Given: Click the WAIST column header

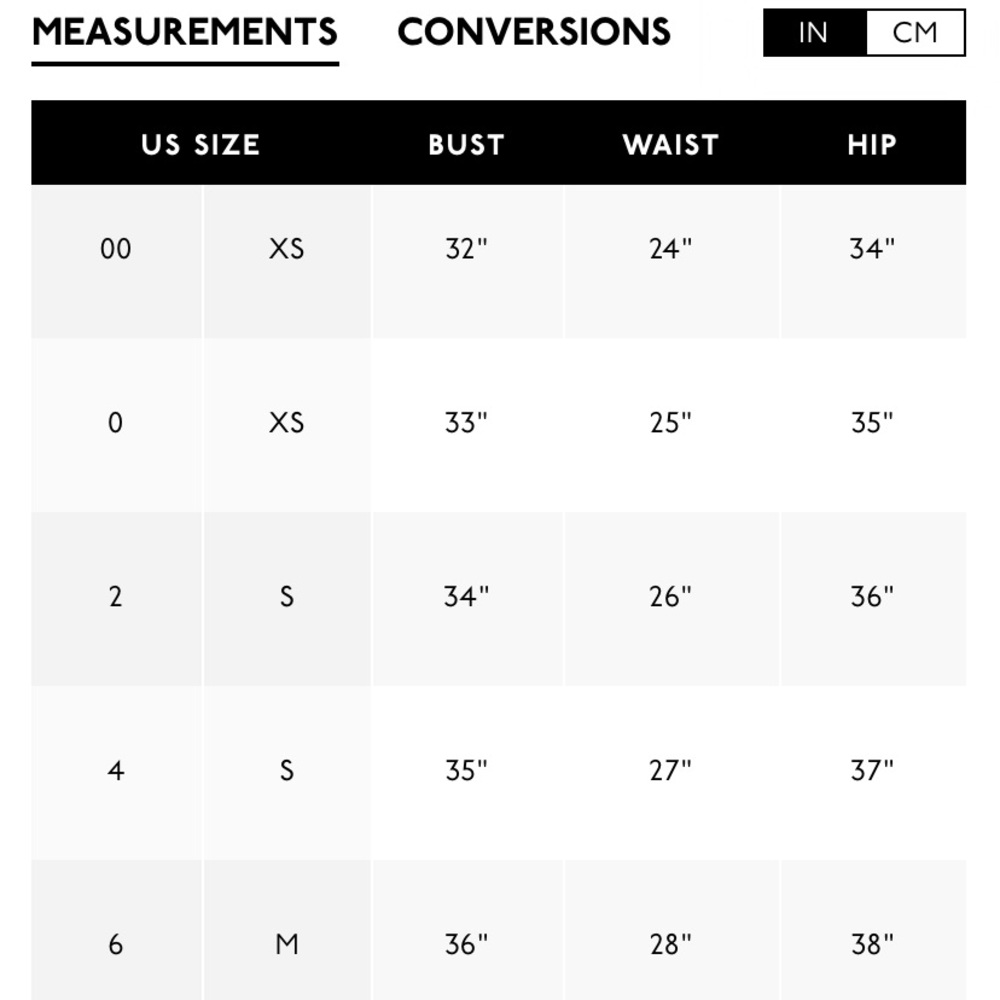Looking at the screenshot, I should pos(671,145).
